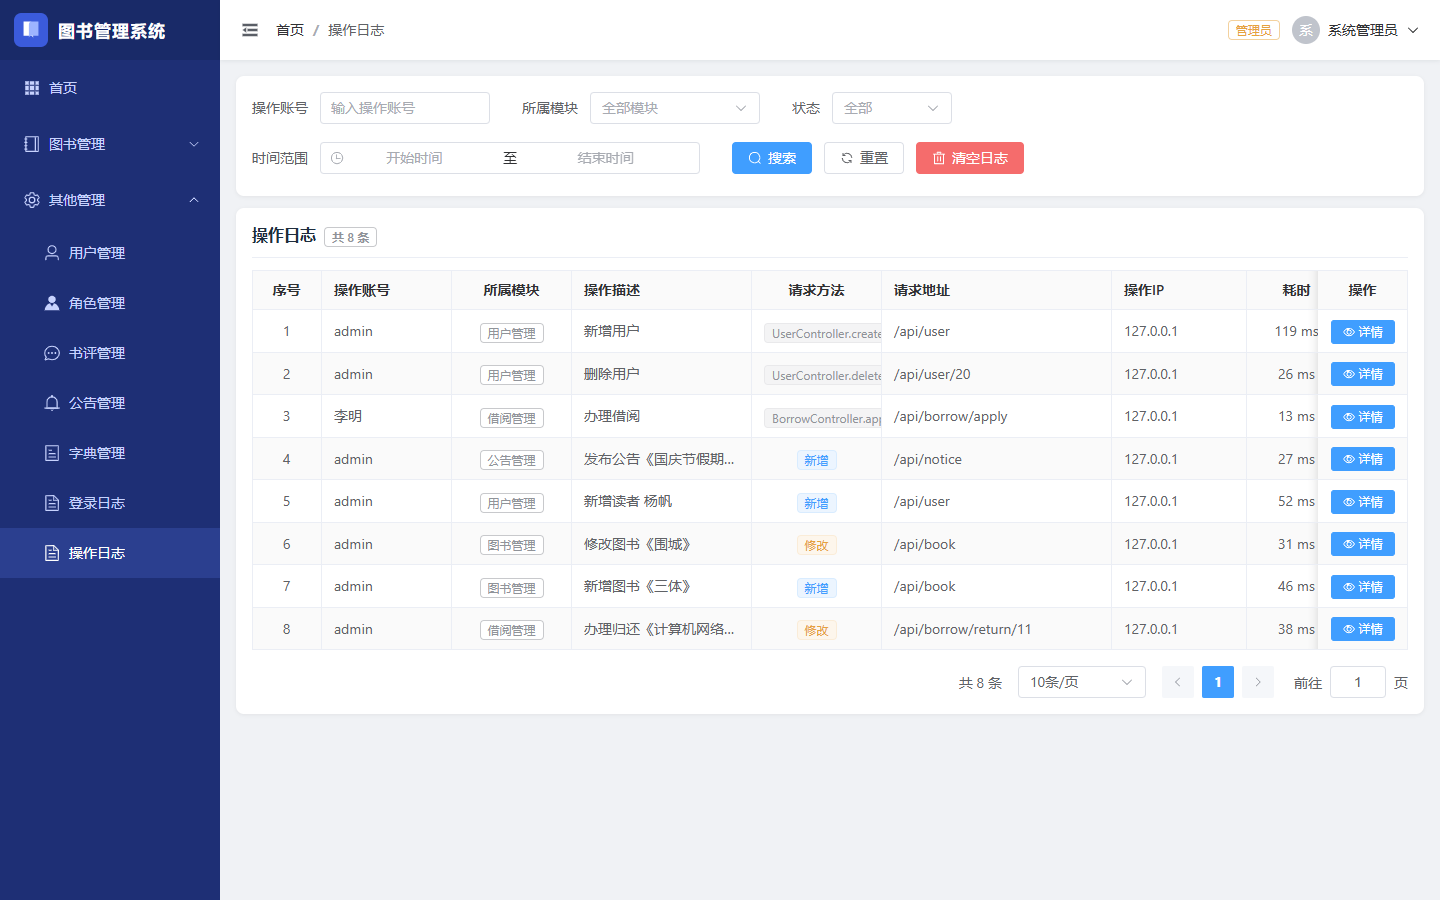Collapse the sidebar with the hamburger icon

[x=250, y=30]
